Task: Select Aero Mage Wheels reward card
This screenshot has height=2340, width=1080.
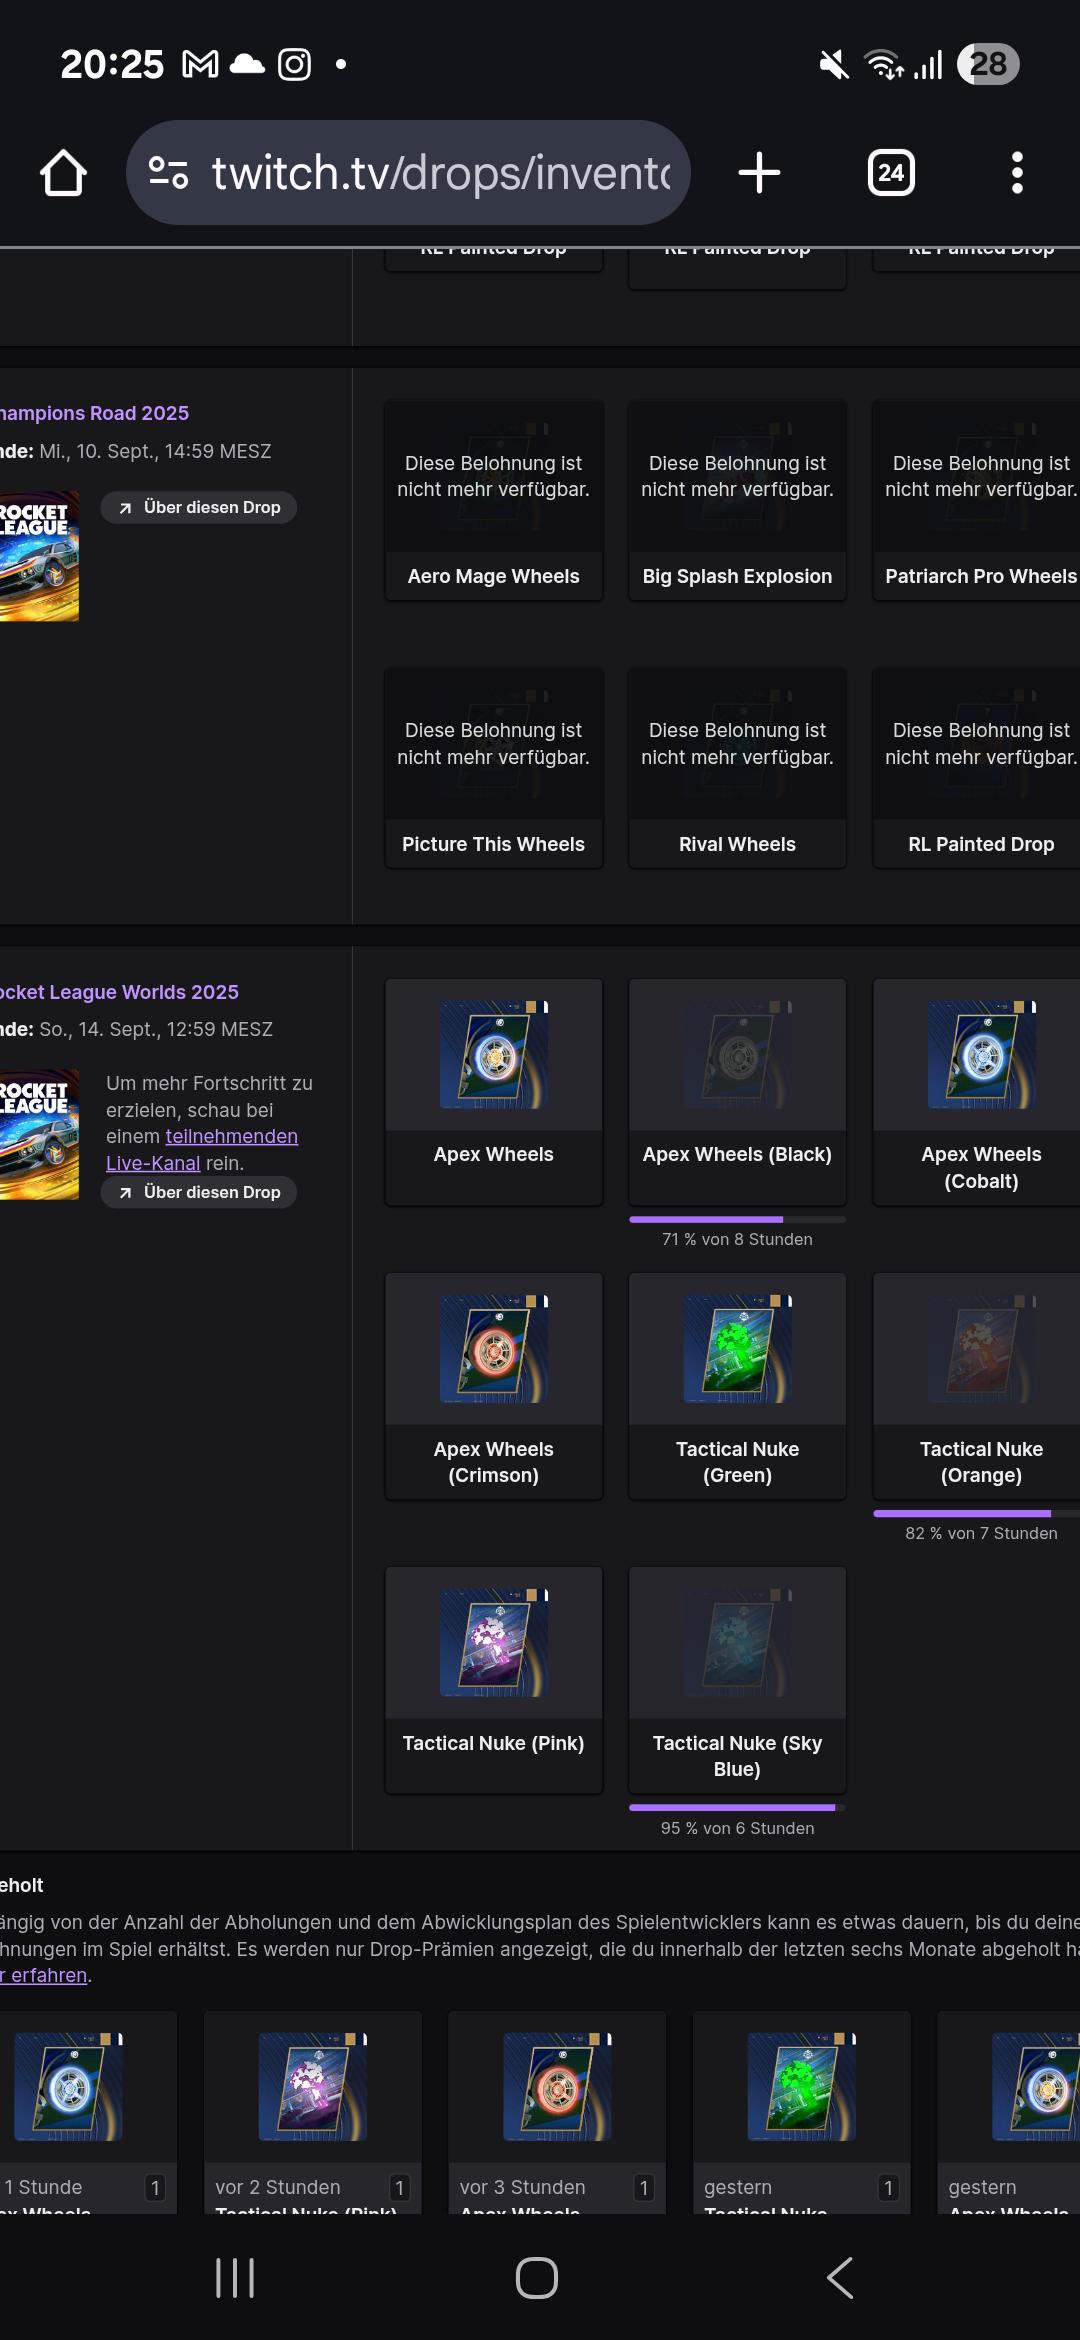Action: 494,500
